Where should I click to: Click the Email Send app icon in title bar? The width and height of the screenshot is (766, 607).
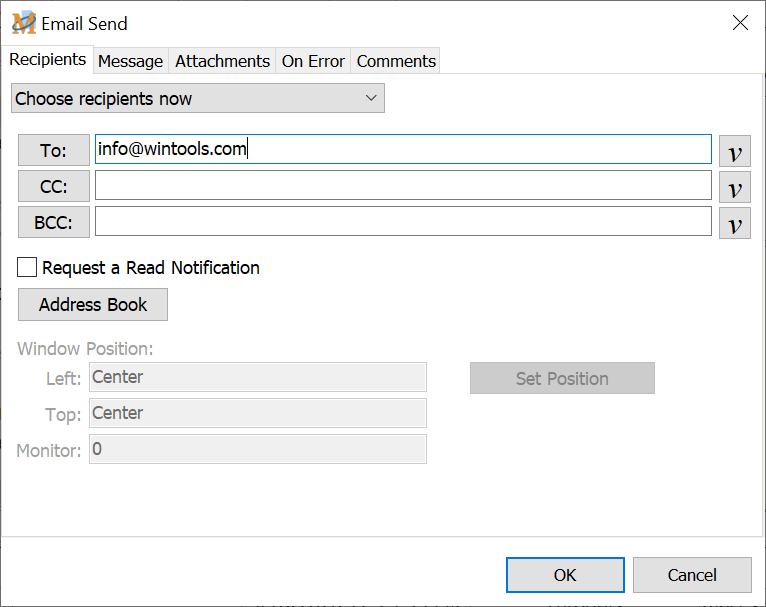(x=23, y=23)
